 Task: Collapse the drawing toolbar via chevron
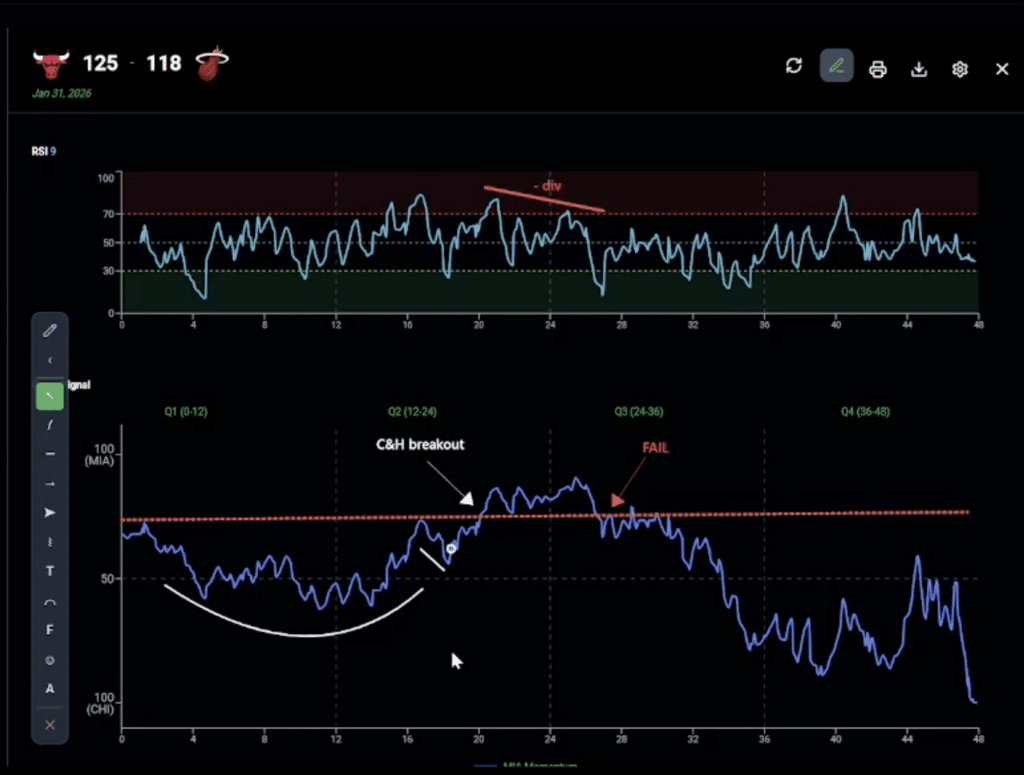tap(50, 360)
